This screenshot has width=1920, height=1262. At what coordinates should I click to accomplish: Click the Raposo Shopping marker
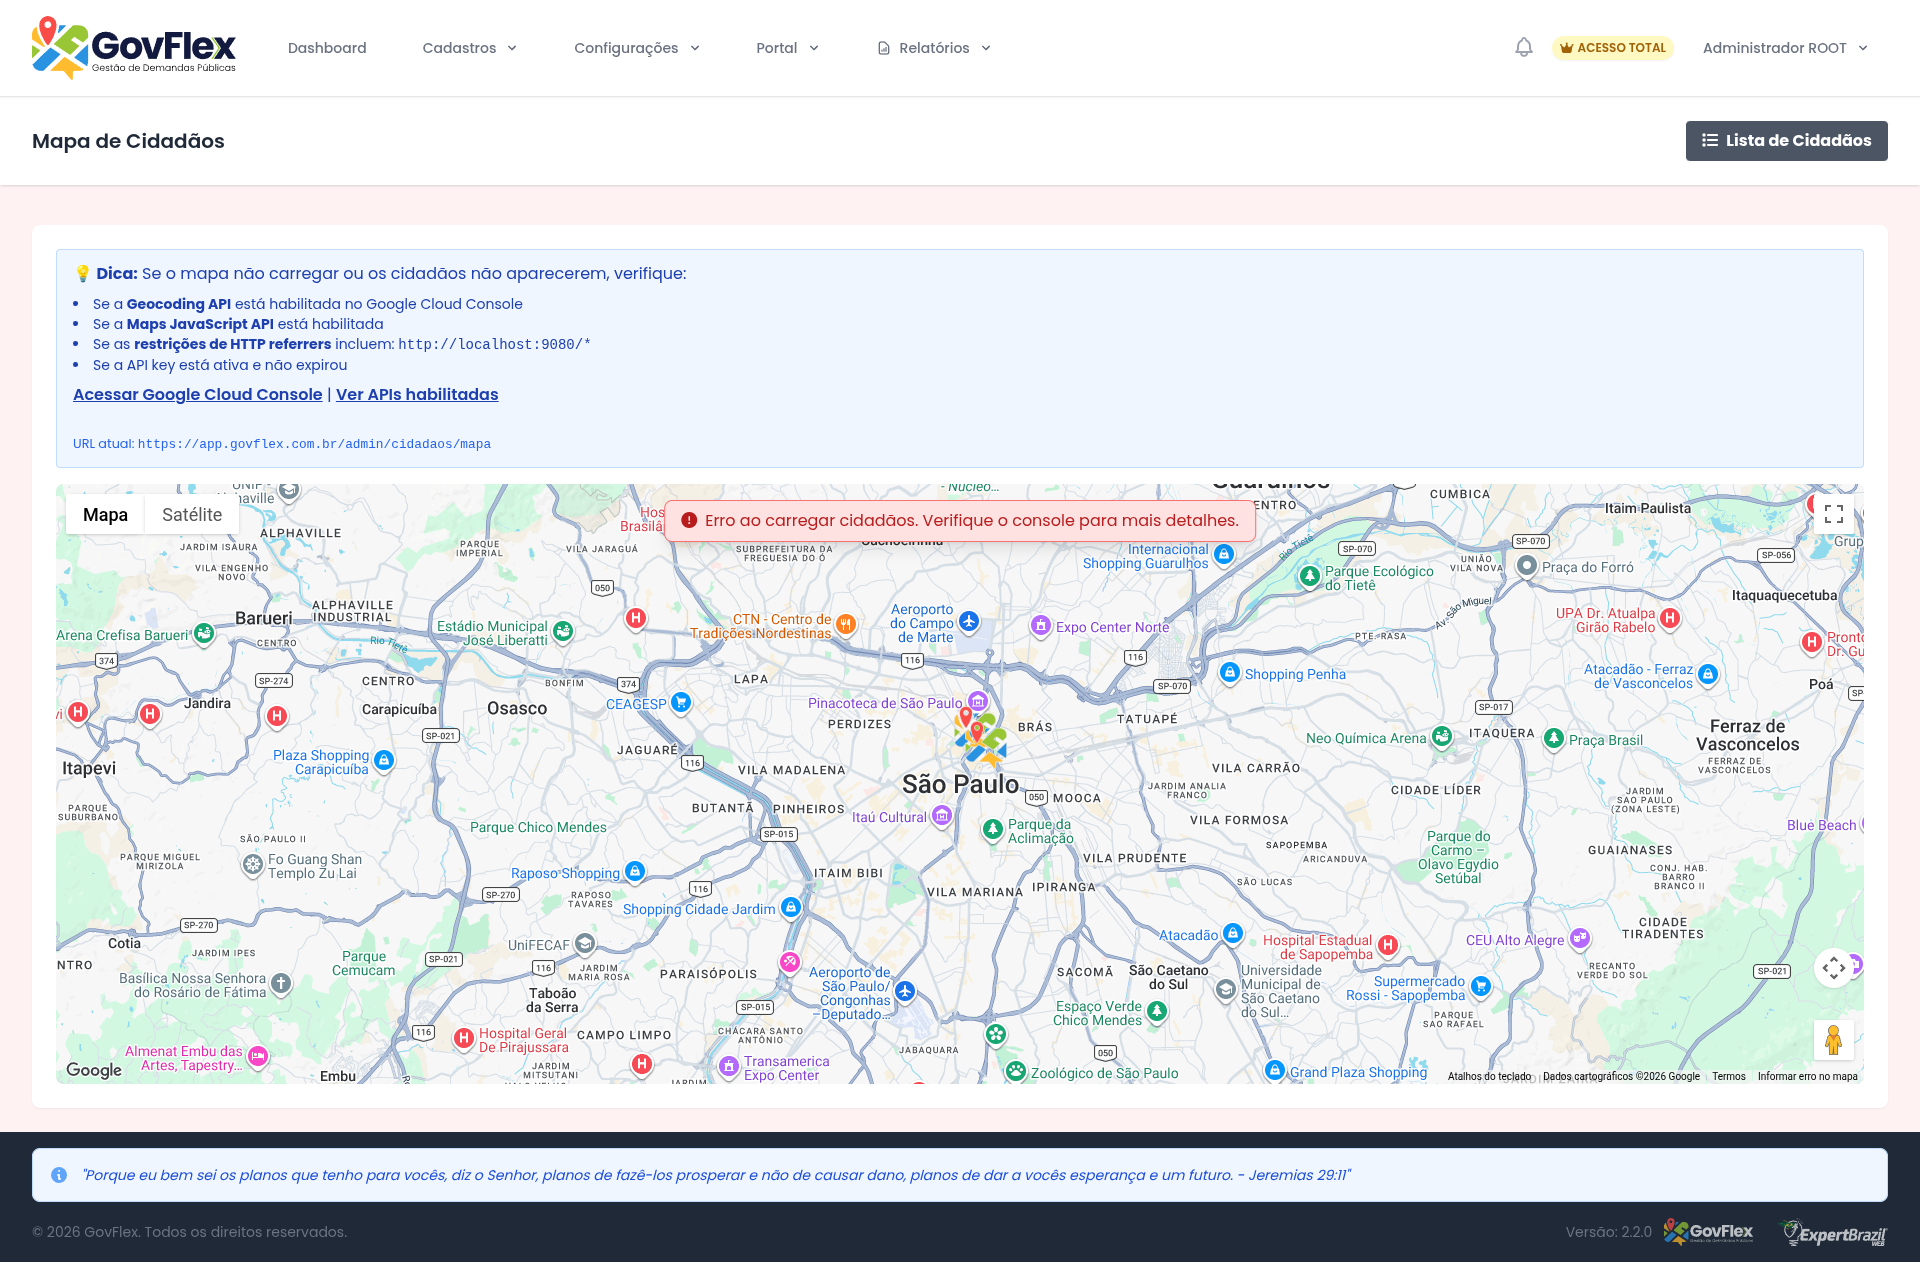coord(634,871)
